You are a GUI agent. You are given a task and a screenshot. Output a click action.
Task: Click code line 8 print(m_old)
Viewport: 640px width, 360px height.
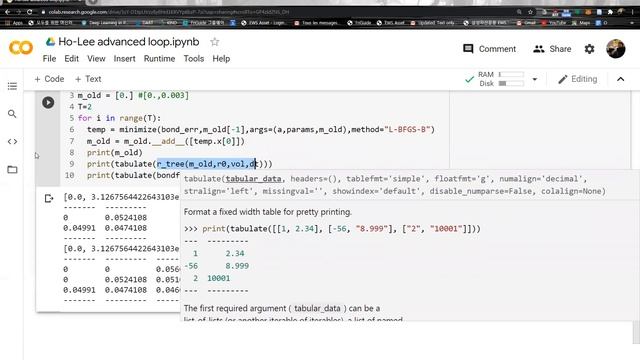(x=115, y=153)
